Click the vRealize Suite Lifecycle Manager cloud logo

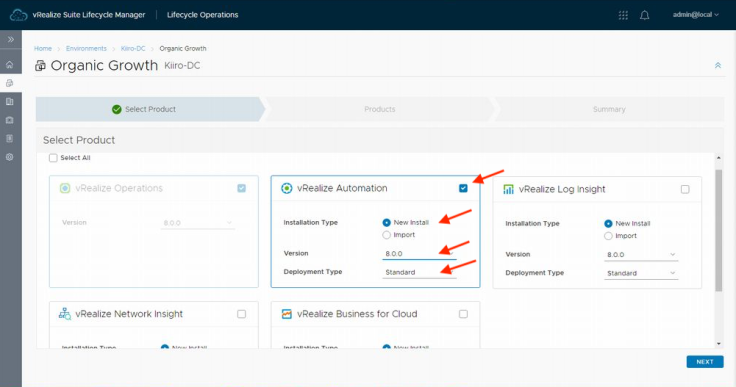click(18, 15)
